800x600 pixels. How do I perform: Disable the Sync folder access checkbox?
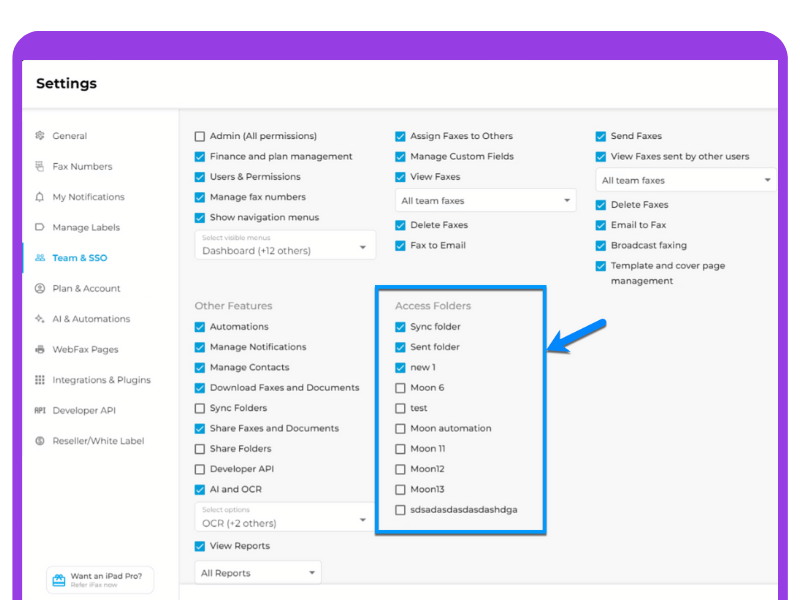(x=400, y=326)
